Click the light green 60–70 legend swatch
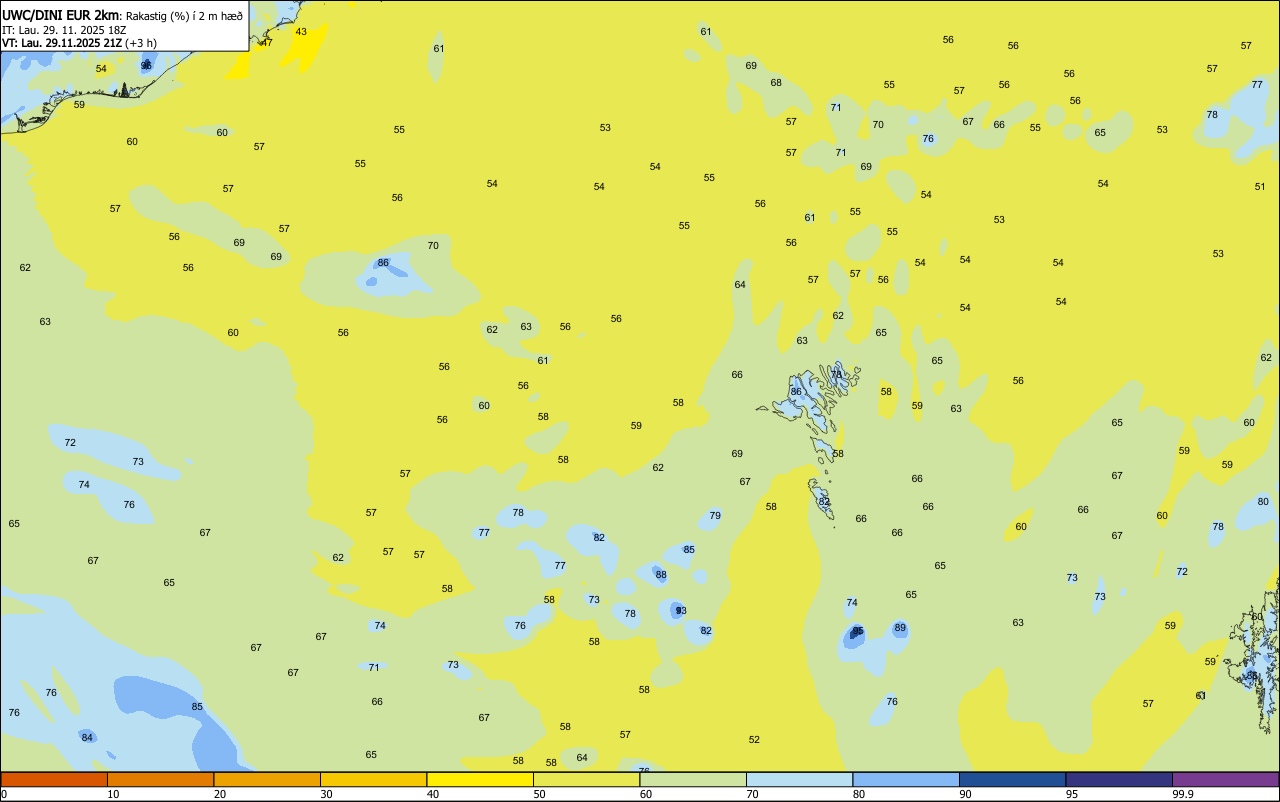The height and width of the screenshot is (802, 1280). coord(693,779)
